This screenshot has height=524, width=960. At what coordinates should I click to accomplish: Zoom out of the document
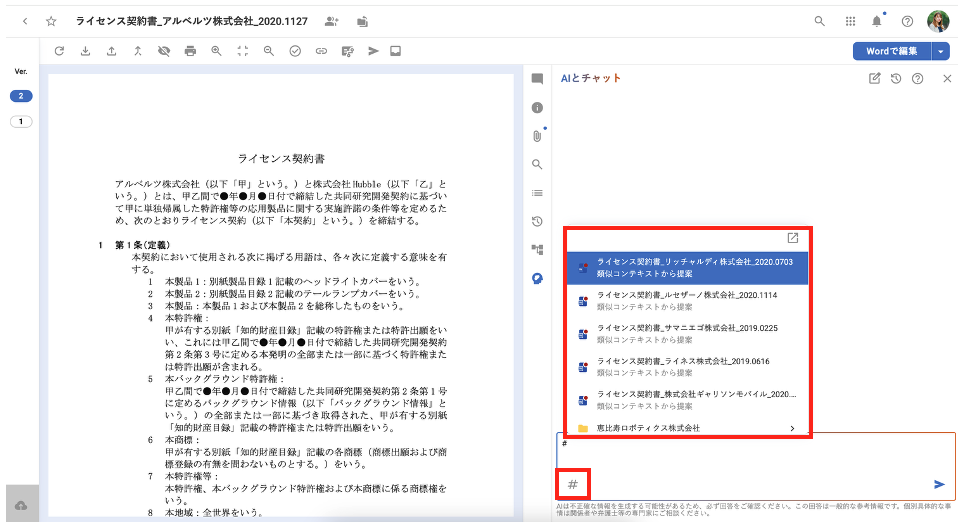tap(269, 51)
